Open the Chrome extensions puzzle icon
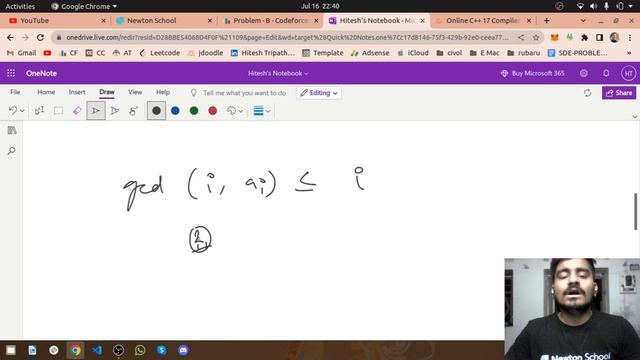 click(x=584, y=38)
